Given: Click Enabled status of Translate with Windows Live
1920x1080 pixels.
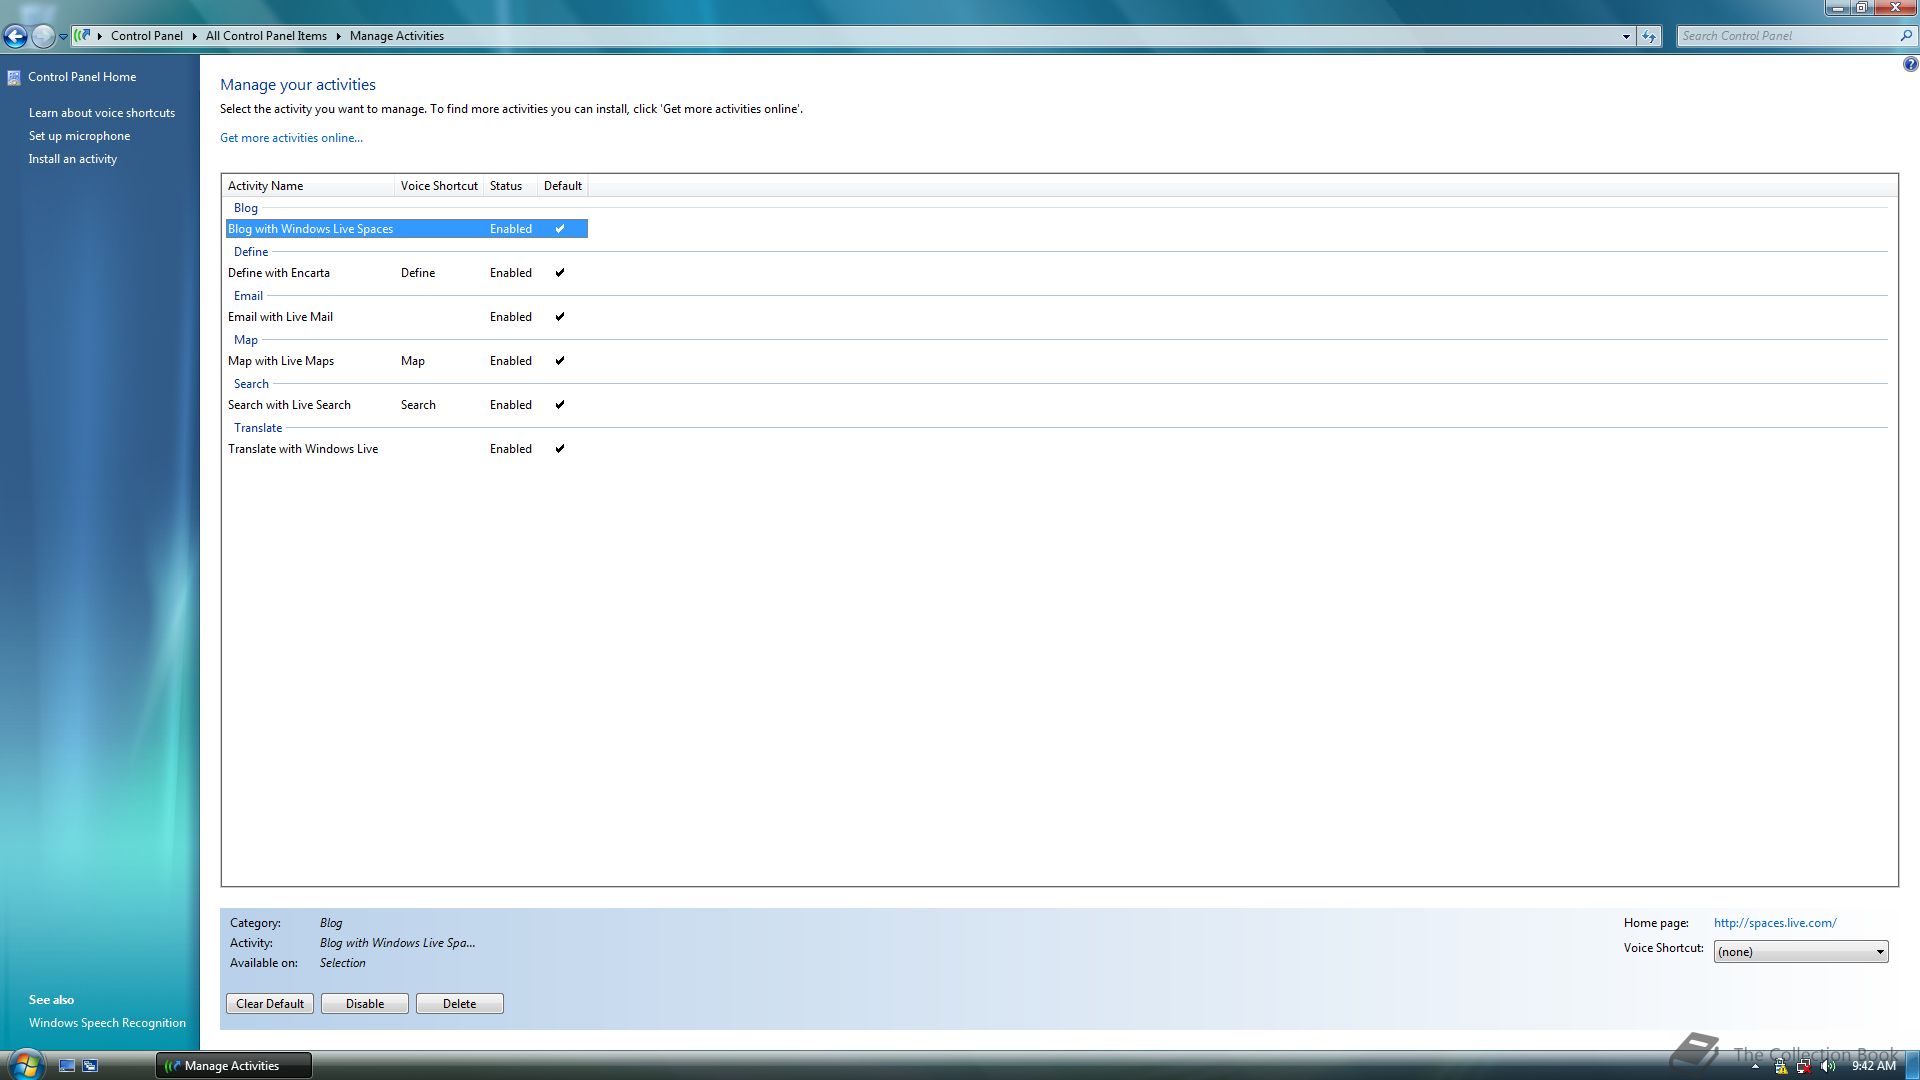Looking at the screenshot, I should point(511,449).
